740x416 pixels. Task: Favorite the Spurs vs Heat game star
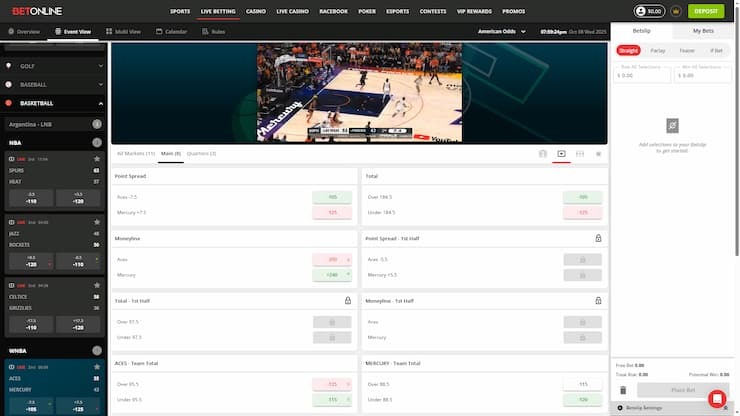97,158
